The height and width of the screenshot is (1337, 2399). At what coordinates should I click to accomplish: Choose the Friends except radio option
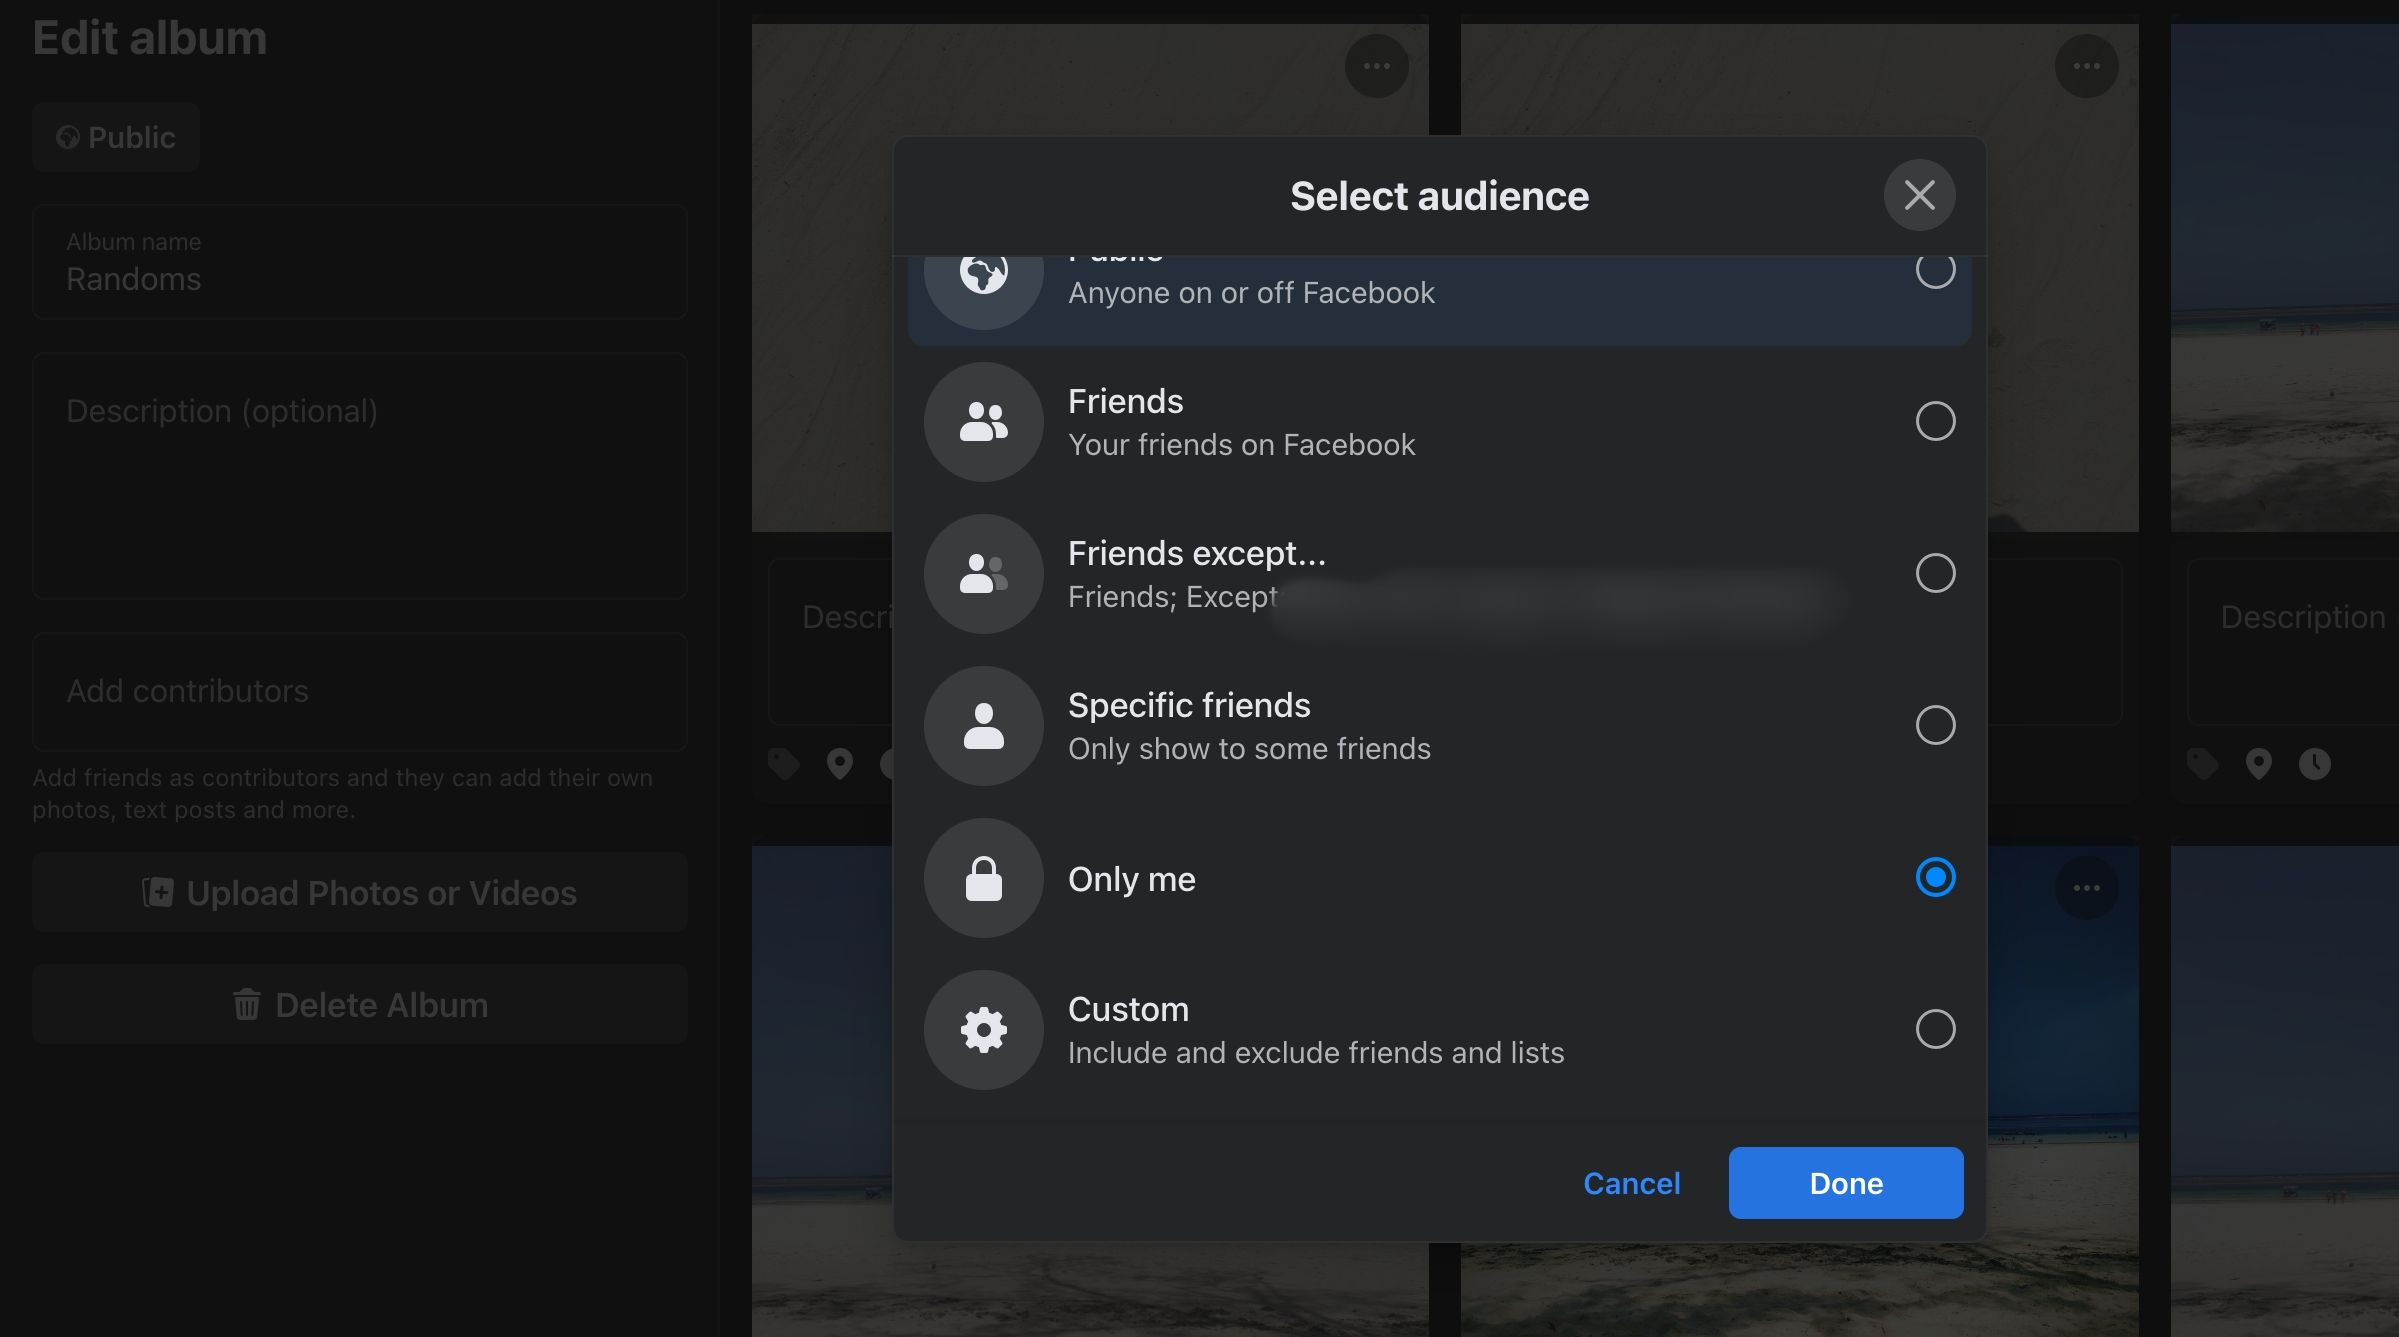[1935, 573]
